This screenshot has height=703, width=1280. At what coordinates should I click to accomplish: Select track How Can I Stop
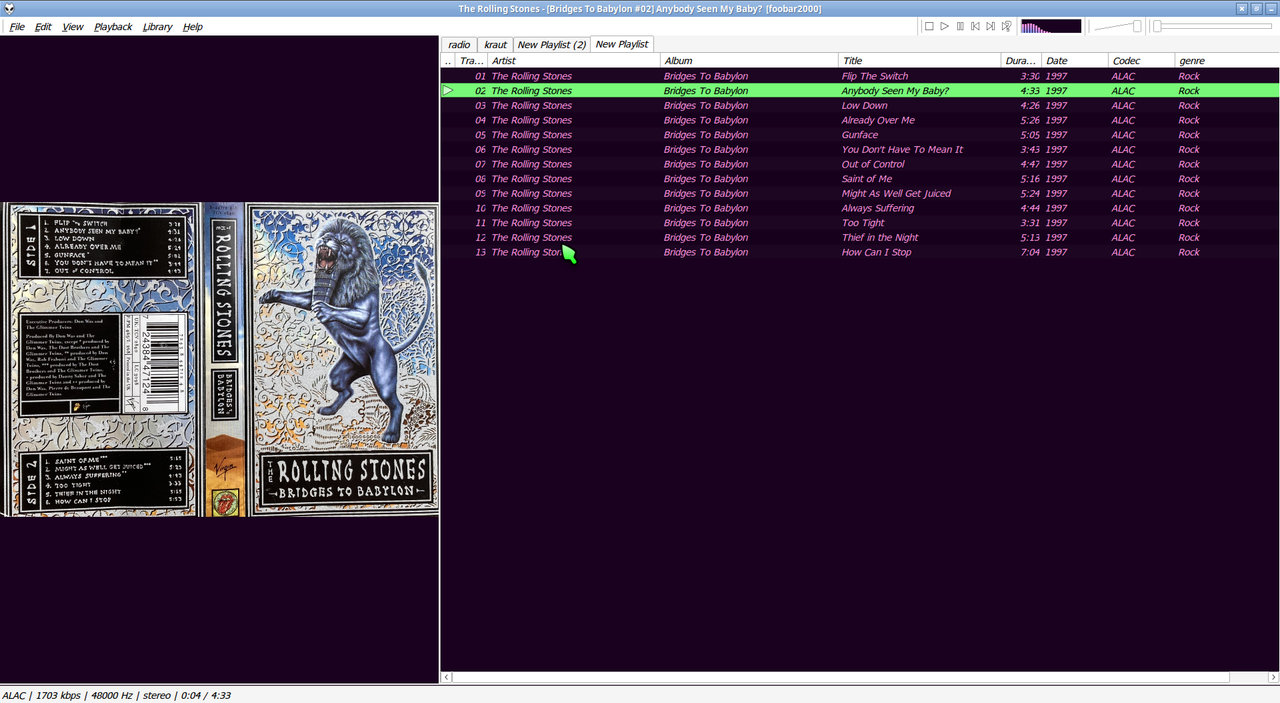859,253
